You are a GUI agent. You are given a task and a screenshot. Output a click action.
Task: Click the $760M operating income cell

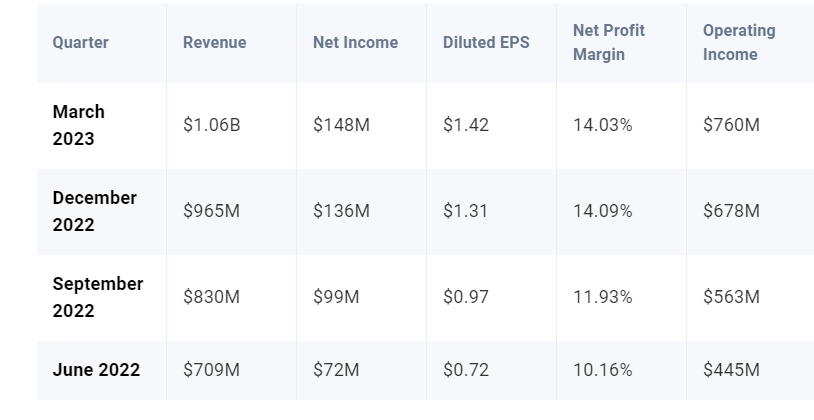tap(731, 125)
